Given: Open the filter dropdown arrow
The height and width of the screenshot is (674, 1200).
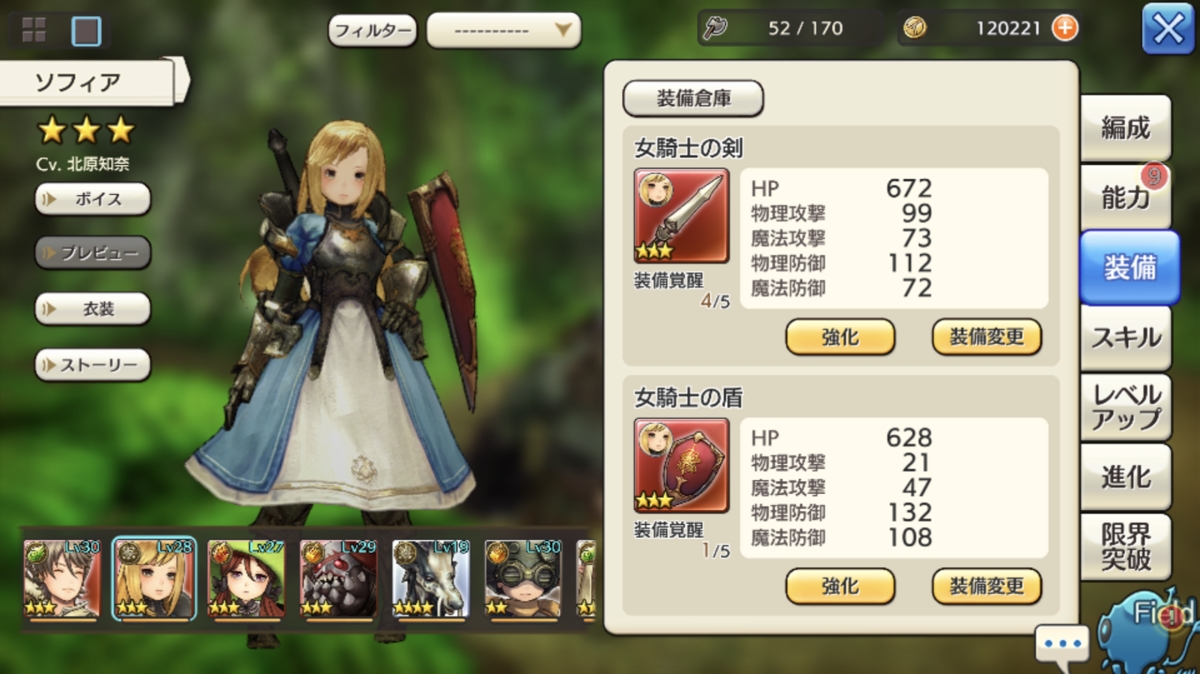Looking at the screenshot, I should click(565, 30).
